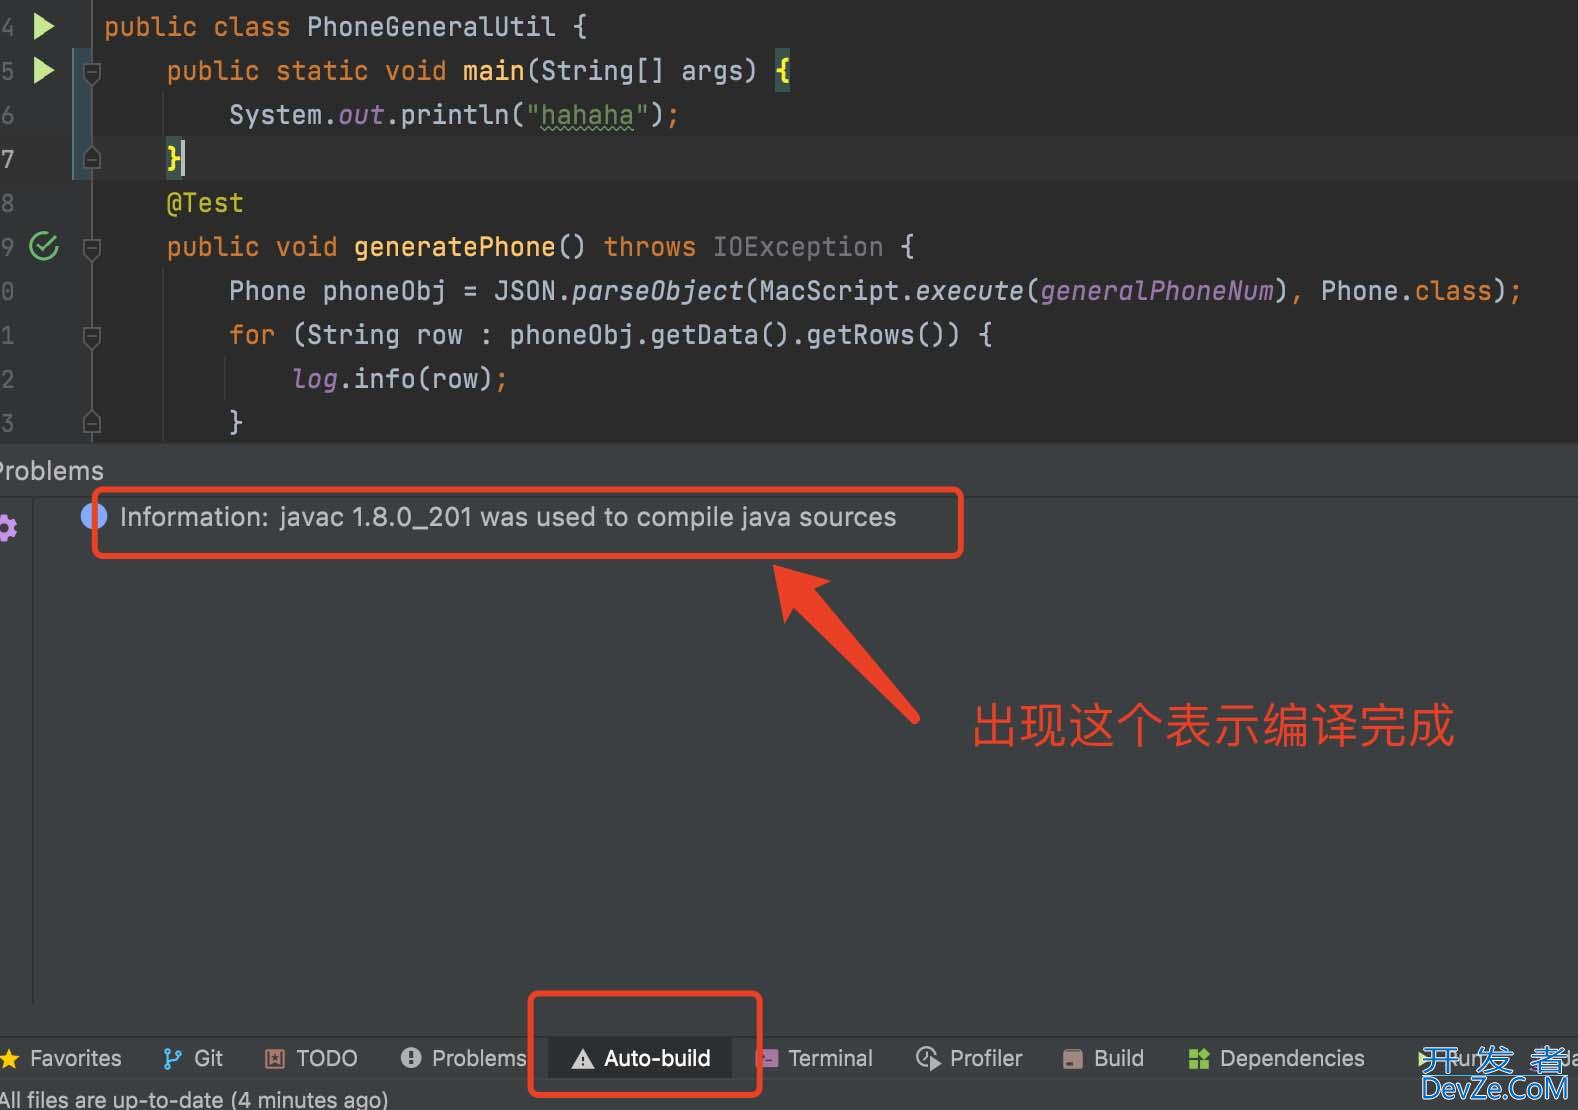Screen dimensions: 1578x1110
Task: Click the fold end marker at main's closing brace
Action: click(92, 158)
